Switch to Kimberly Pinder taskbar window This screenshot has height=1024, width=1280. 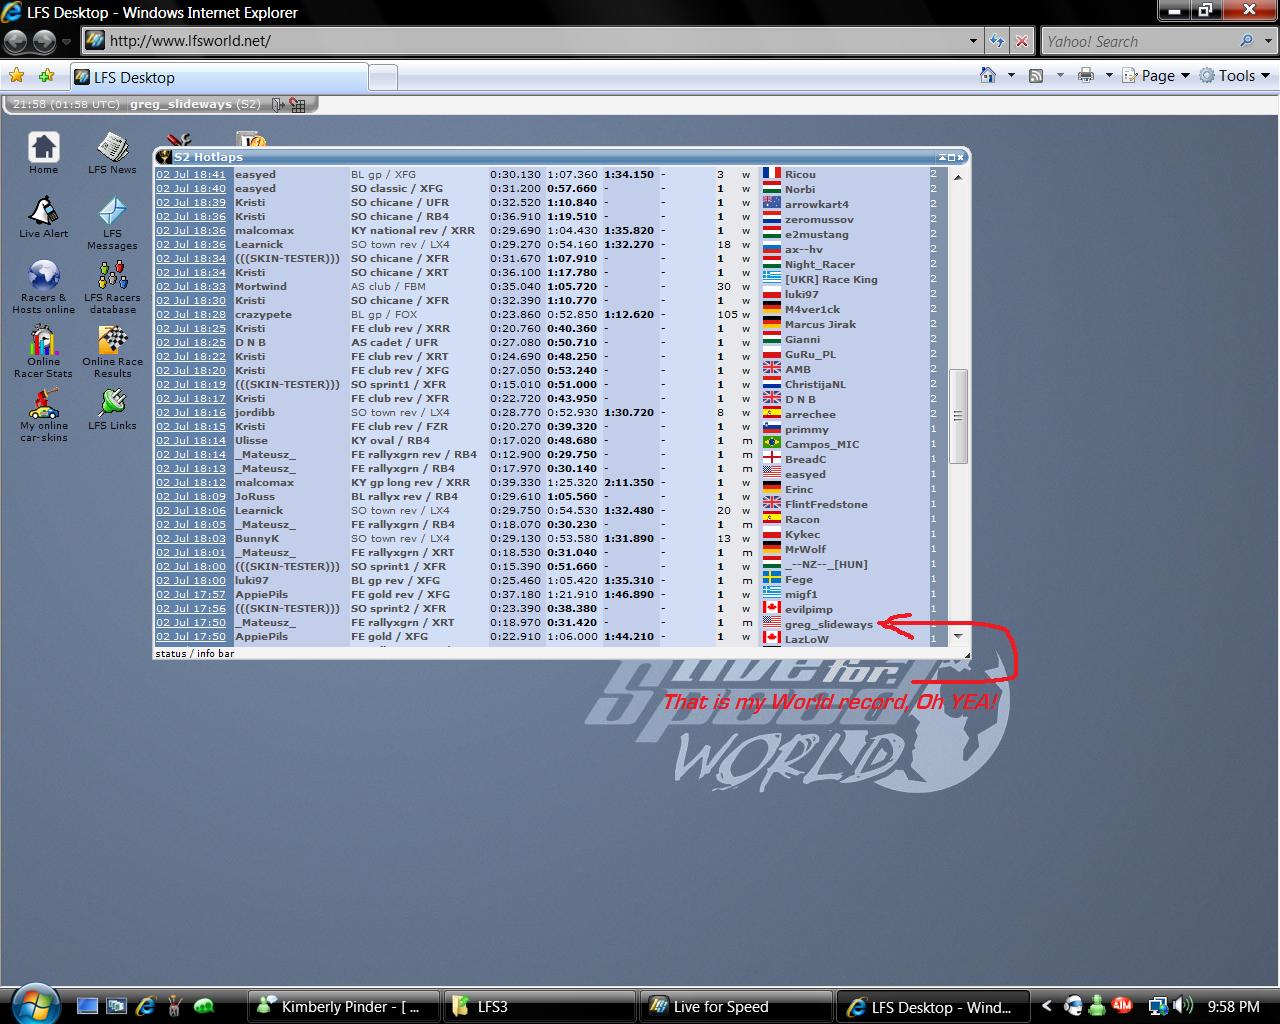coord(343,1007)
